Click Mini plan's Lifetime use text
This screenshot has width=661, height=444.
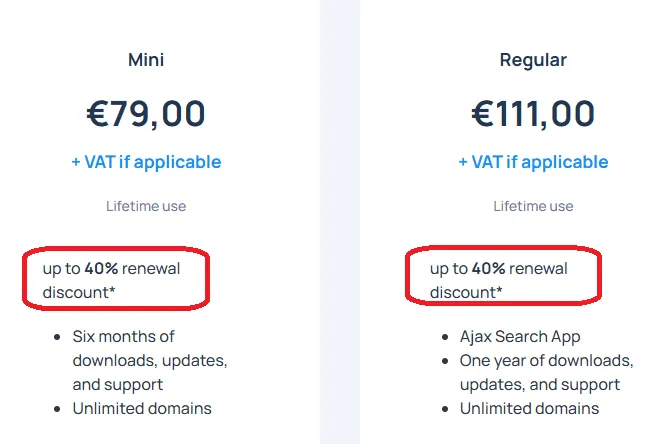(146, 206)
